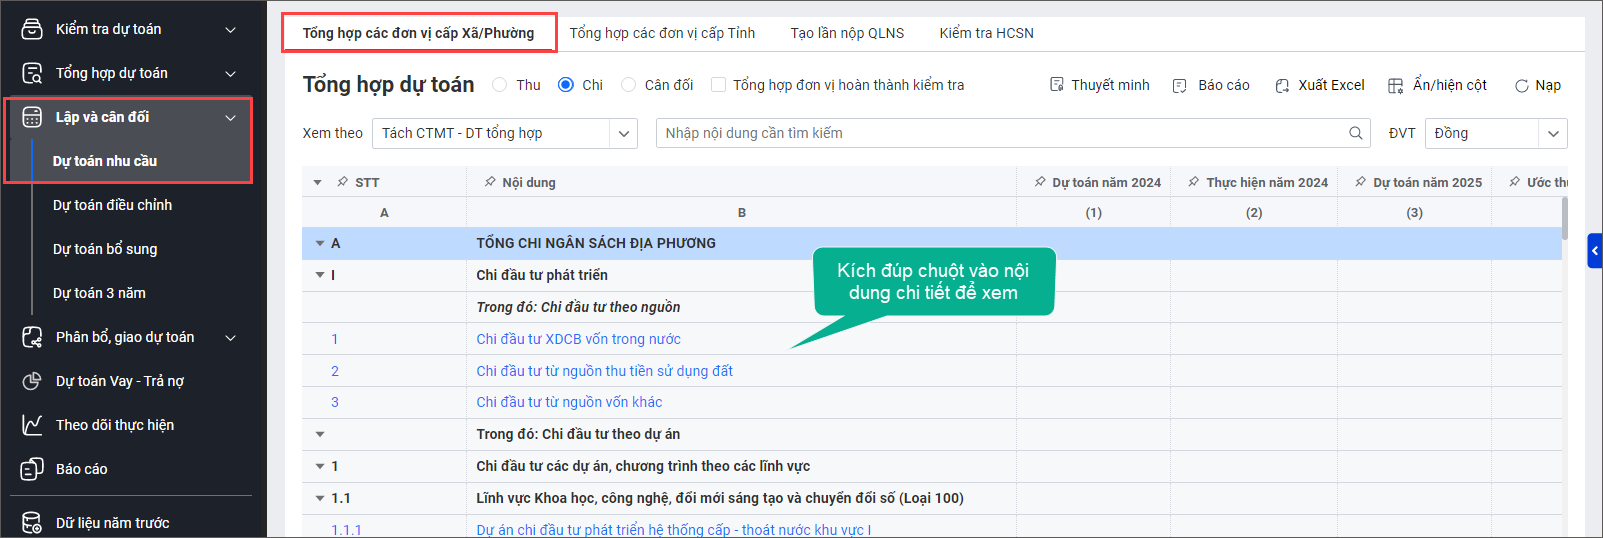Click the Xuất Excel export icon

[1282, 86]
